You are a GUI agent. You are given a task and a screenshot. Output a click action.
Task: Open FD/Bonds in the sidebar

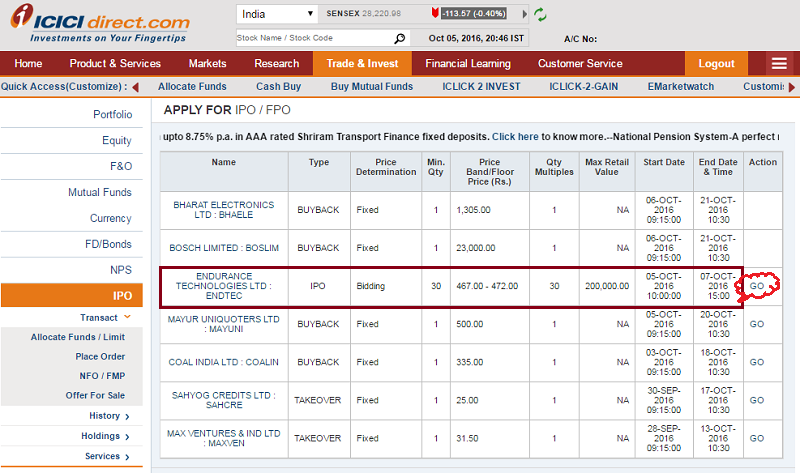108,244
